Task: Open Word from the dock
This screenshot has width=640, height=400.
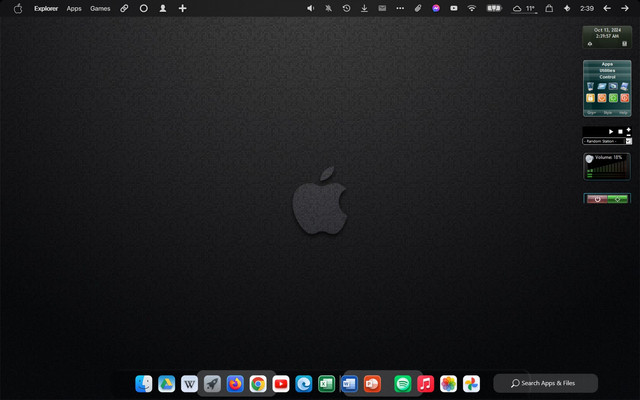Action: point(349,384)
